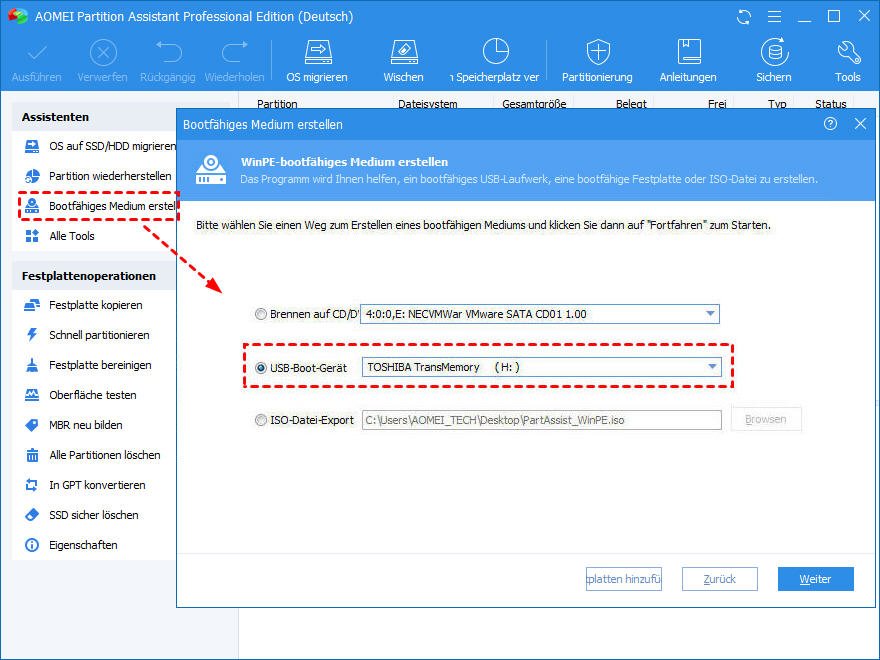Open Eigenschaften in sidebar
Image resolution: width=880 pixels, height=660 pixels.
coord(71,546)
